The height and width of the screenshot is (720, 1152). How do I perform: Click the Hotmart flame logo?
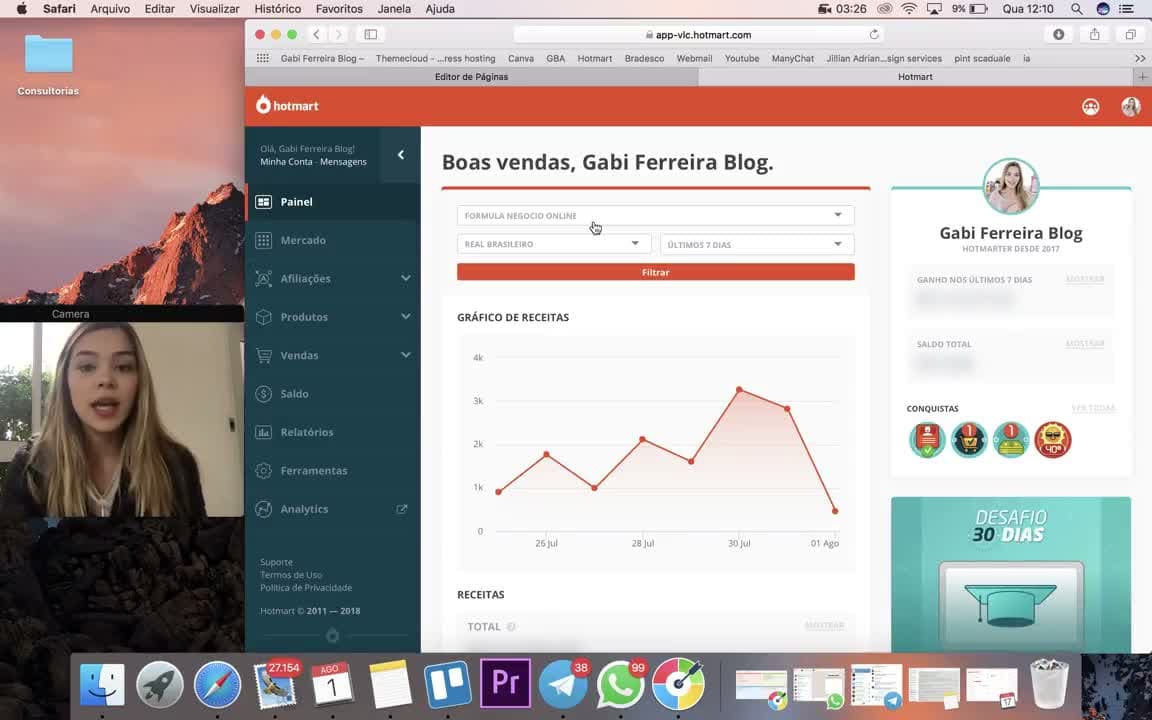pyautogui.click(x=263, y=105)
